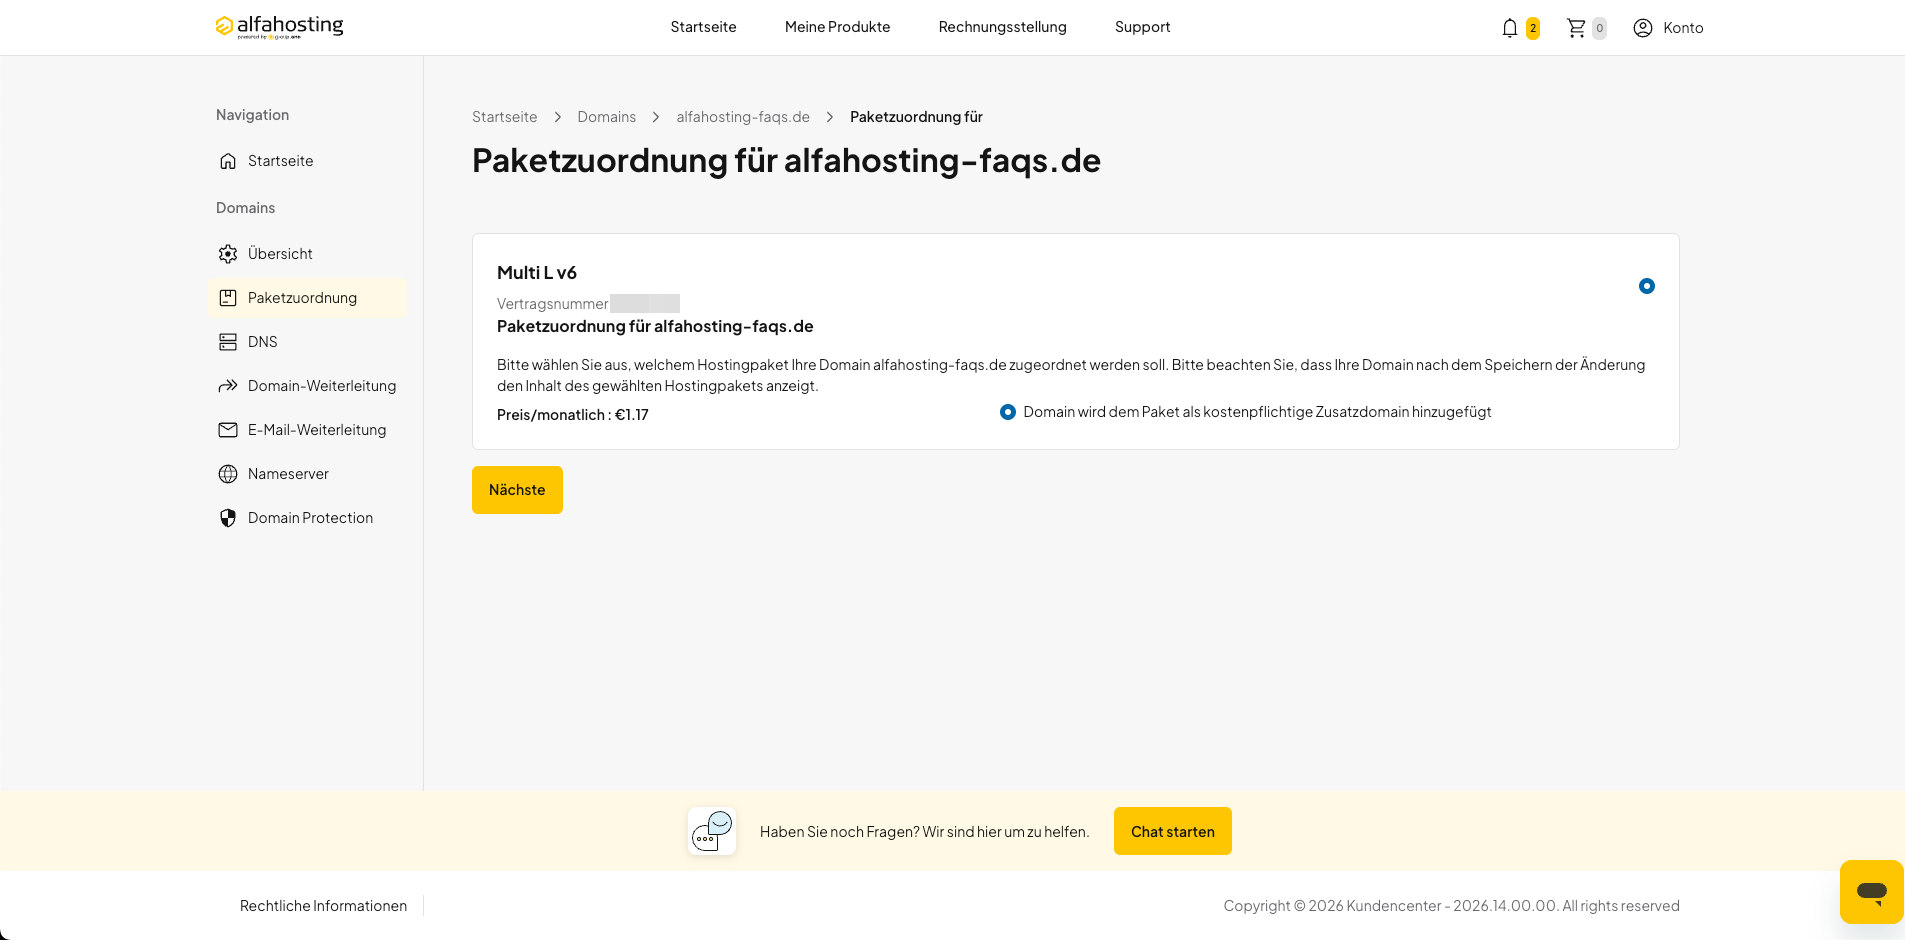Click the alfahosting logo
This screenshot has height=940, width=1905.
point(279,26)
